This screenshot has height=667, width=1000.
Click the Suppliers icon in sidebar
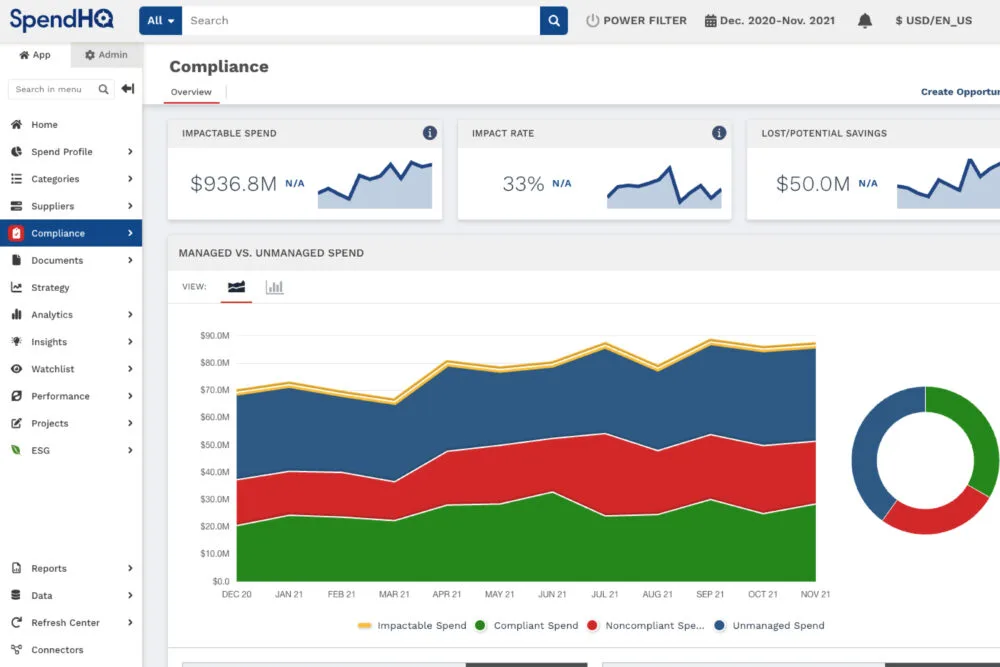(17, 206)
